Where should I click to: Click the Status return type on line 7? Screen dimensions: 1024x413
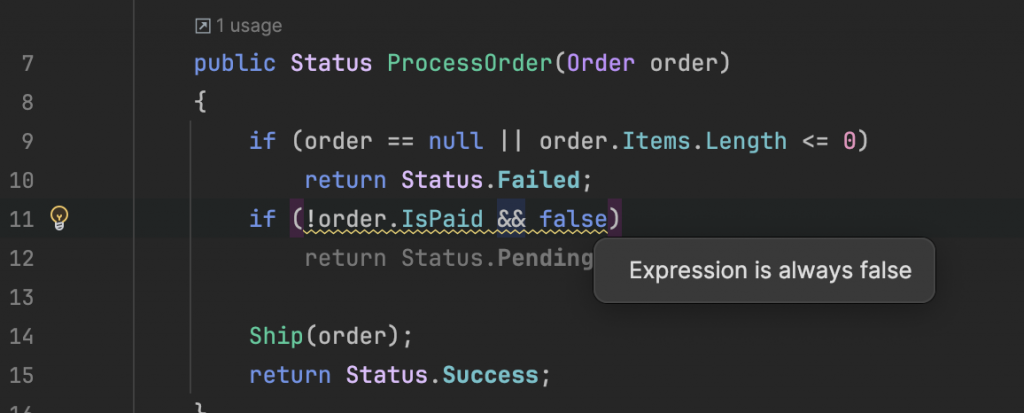pos(331,63)
